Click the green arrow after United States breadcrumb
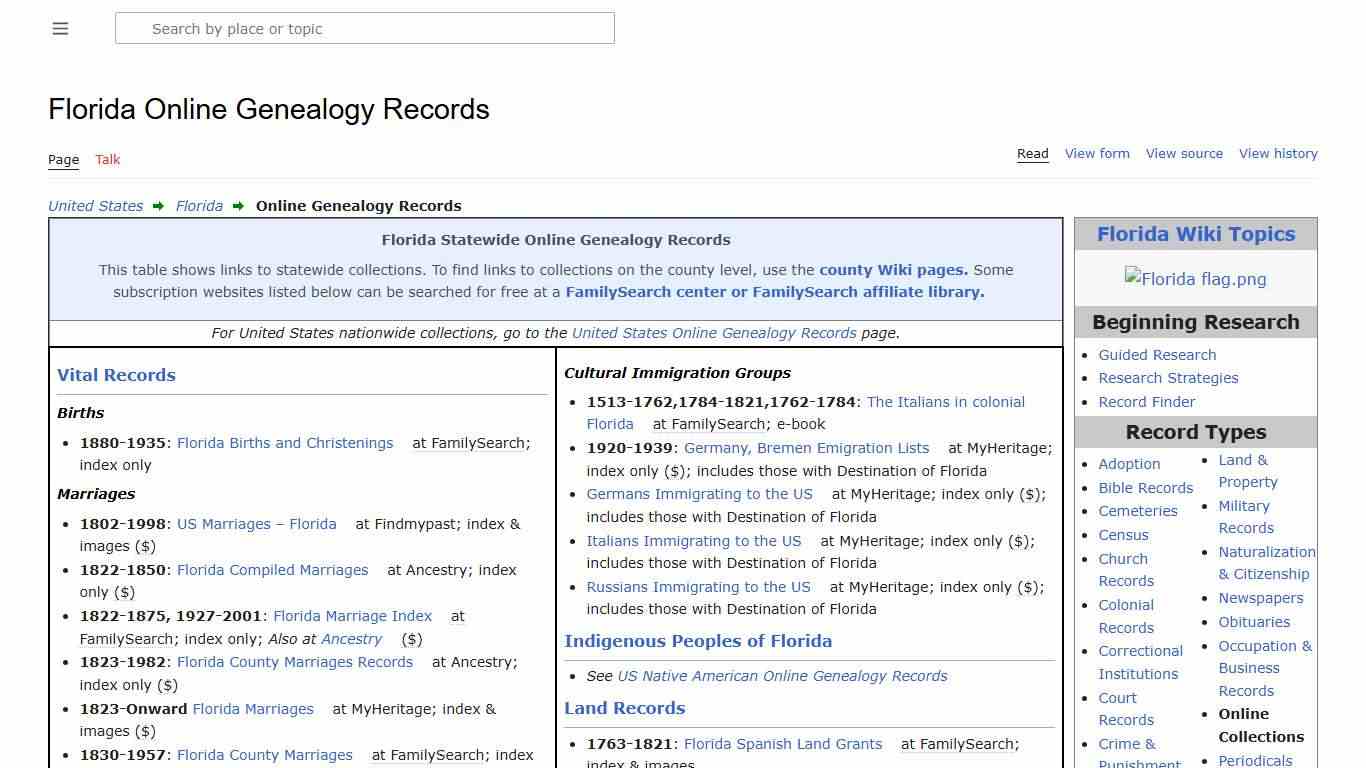The image size is (1366, 768). 158,206
